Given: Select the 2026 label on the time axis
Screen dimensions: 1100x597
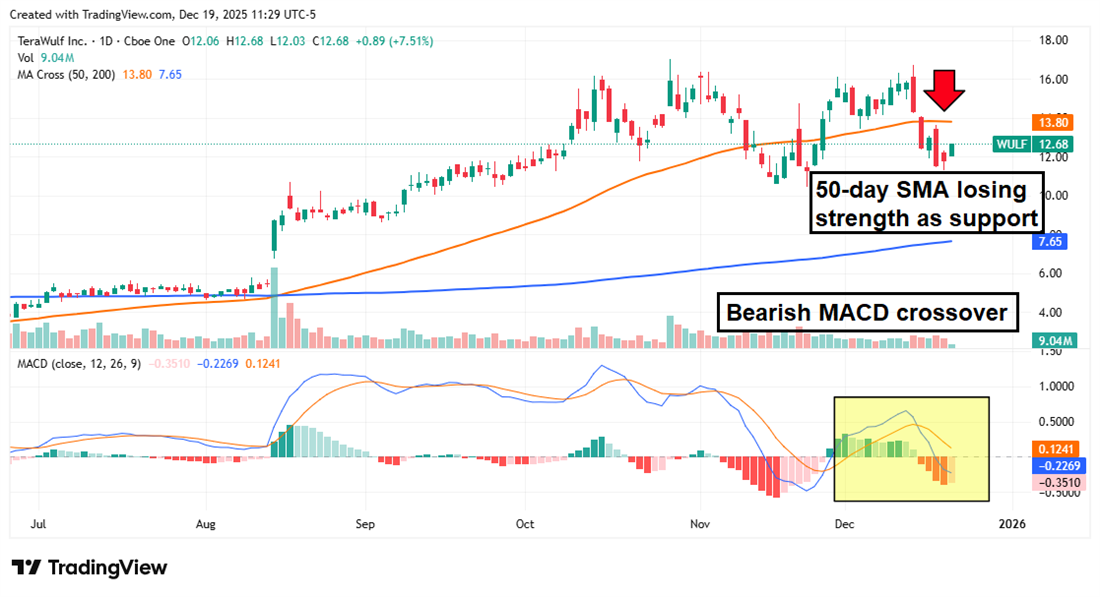Looking at the screenshot, I should click(x=1013, y=523).
